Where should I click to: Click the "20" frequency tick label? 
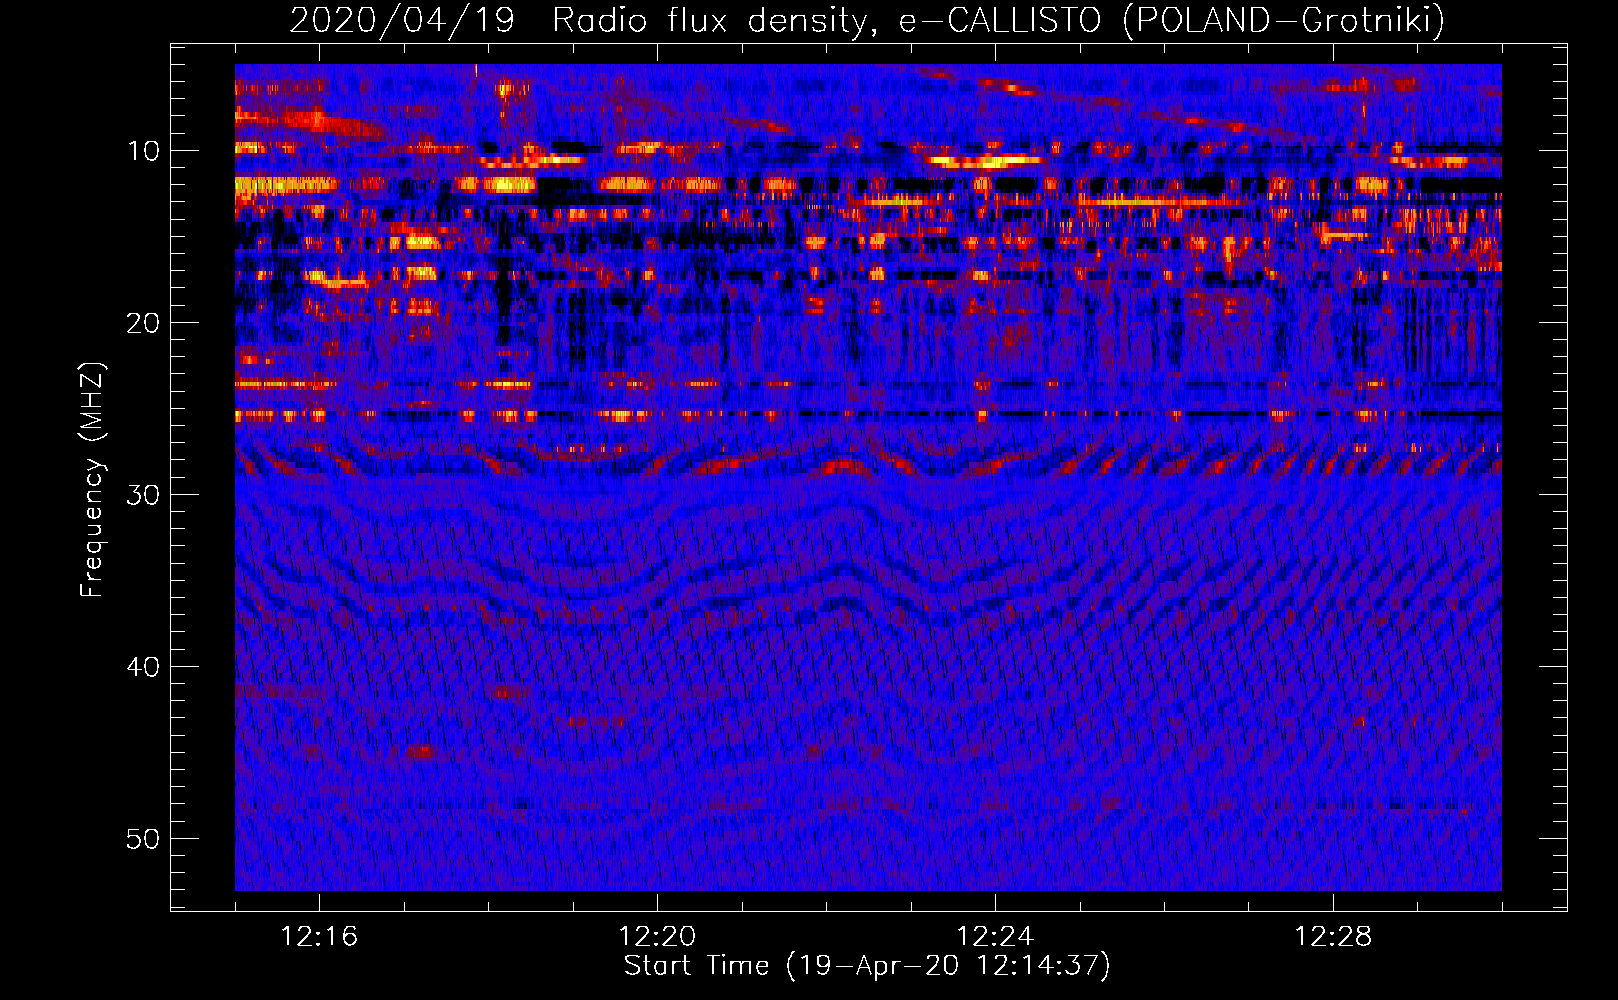[x=143, y=323]
